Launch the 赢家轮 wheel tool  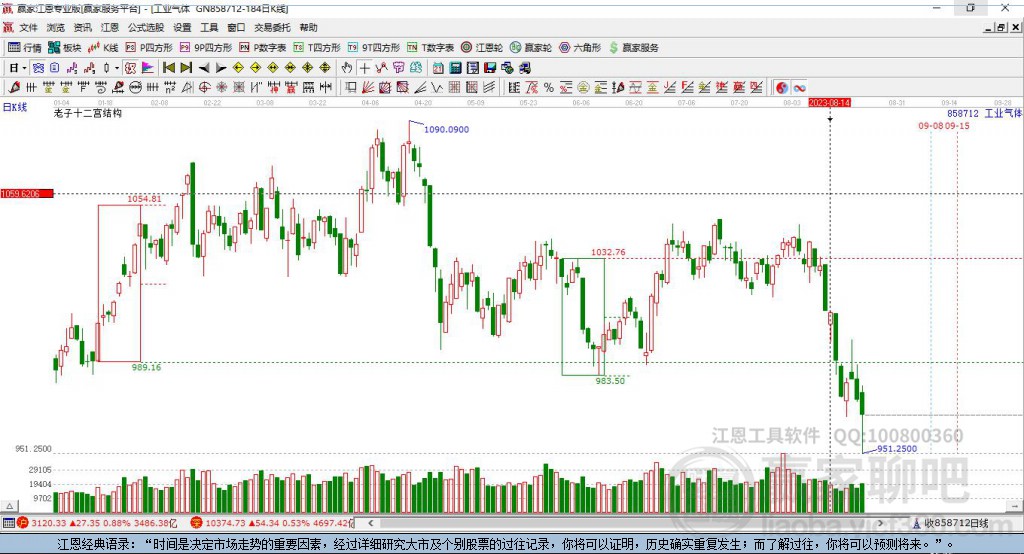tap(531, 48)
